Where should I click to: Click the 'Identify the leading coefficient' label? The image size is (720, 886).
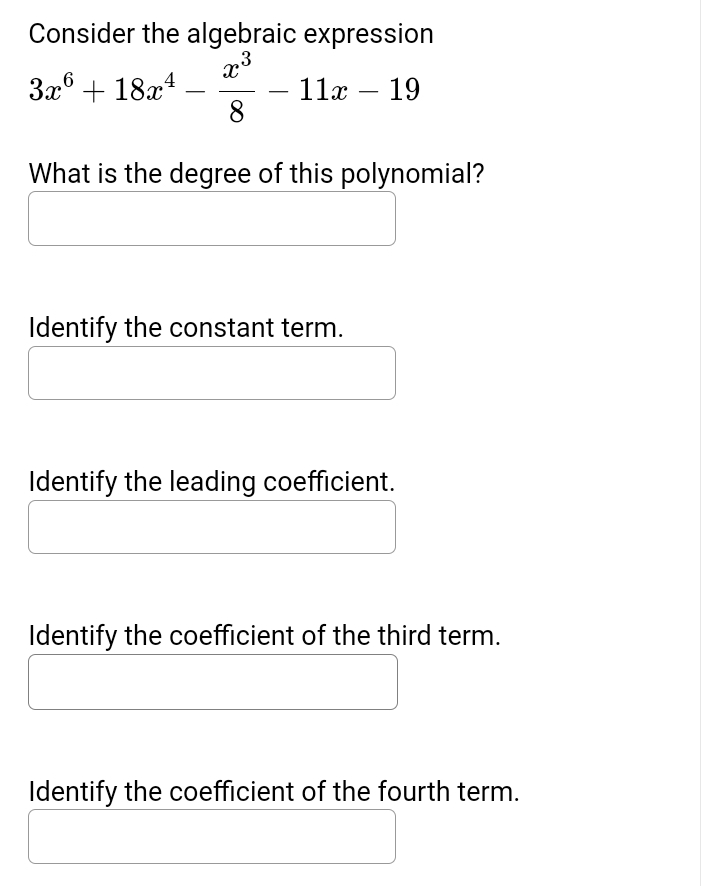212,481
